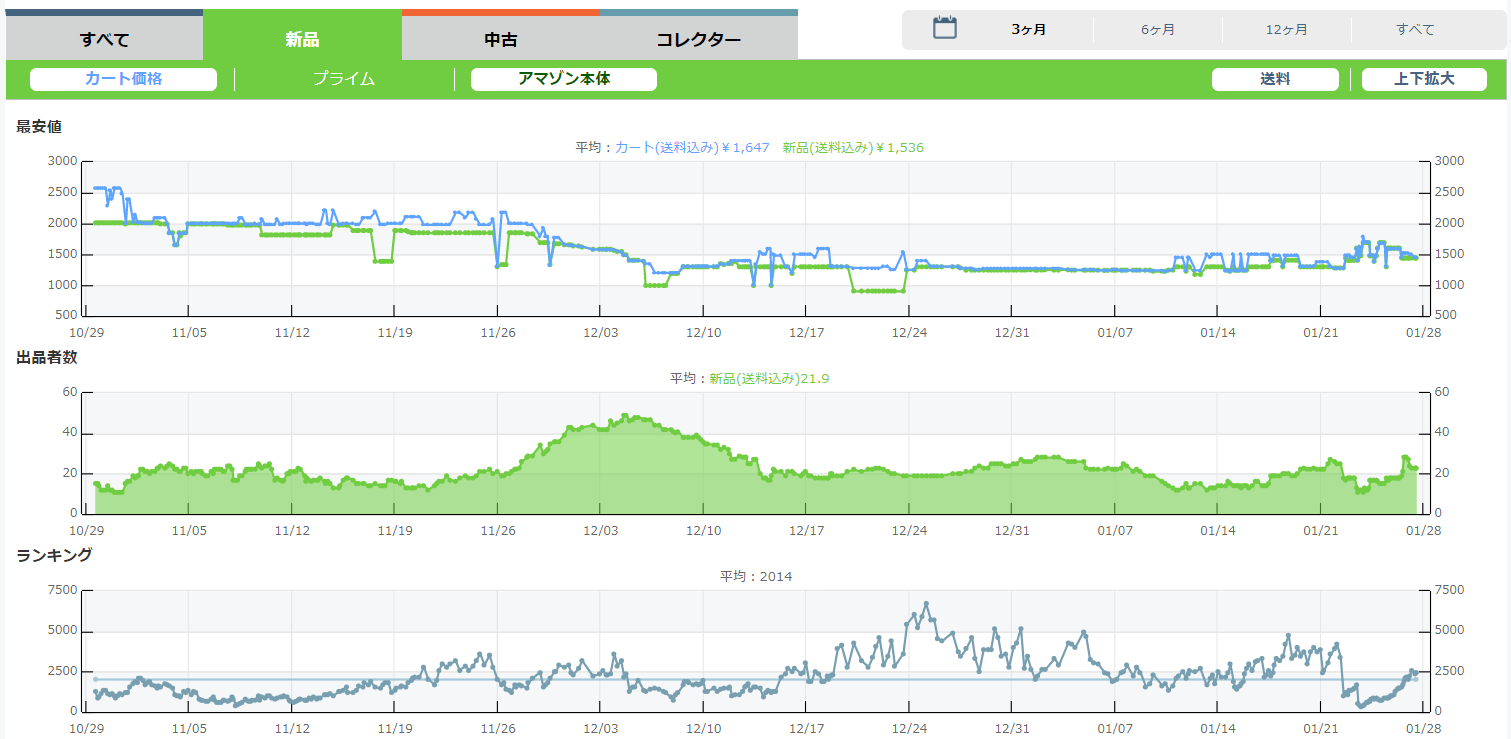Screen dimensions: 1511x739
Task: Select the 6ヶ月 time range
Action: [x=1157, y=30]
